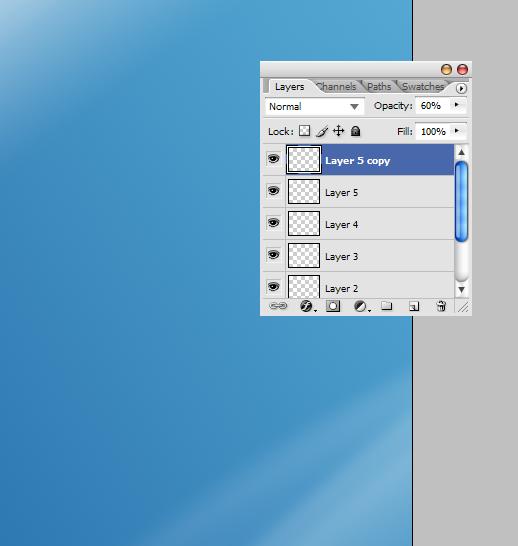
Task: Click the panel resize grip corner
Action: [463, 307]
